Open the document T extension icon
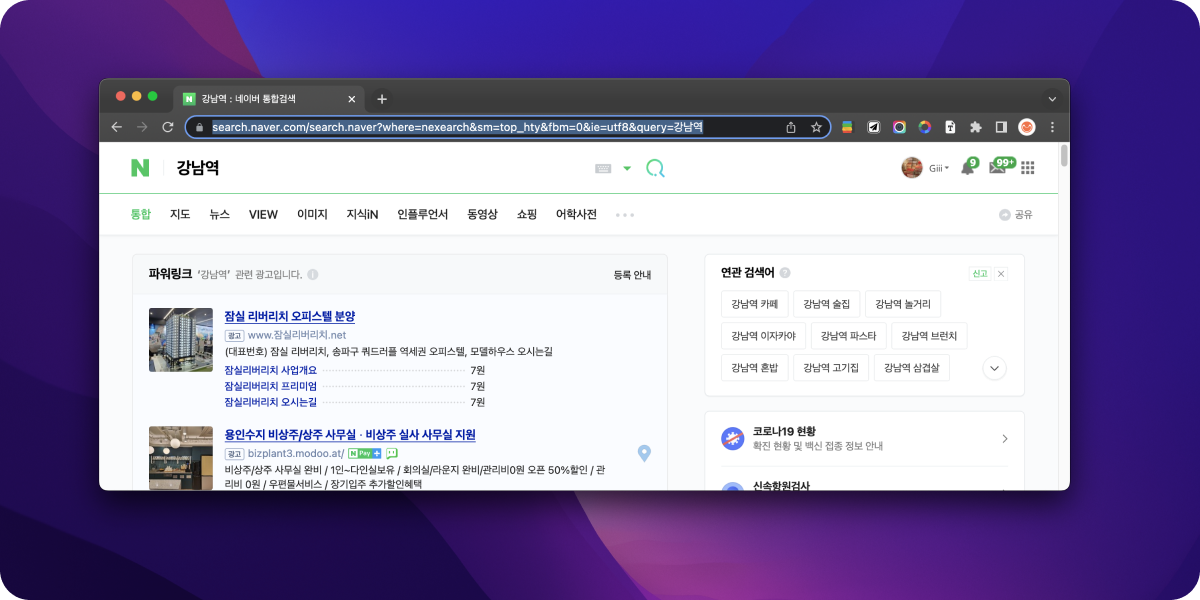 pos(950,127)
